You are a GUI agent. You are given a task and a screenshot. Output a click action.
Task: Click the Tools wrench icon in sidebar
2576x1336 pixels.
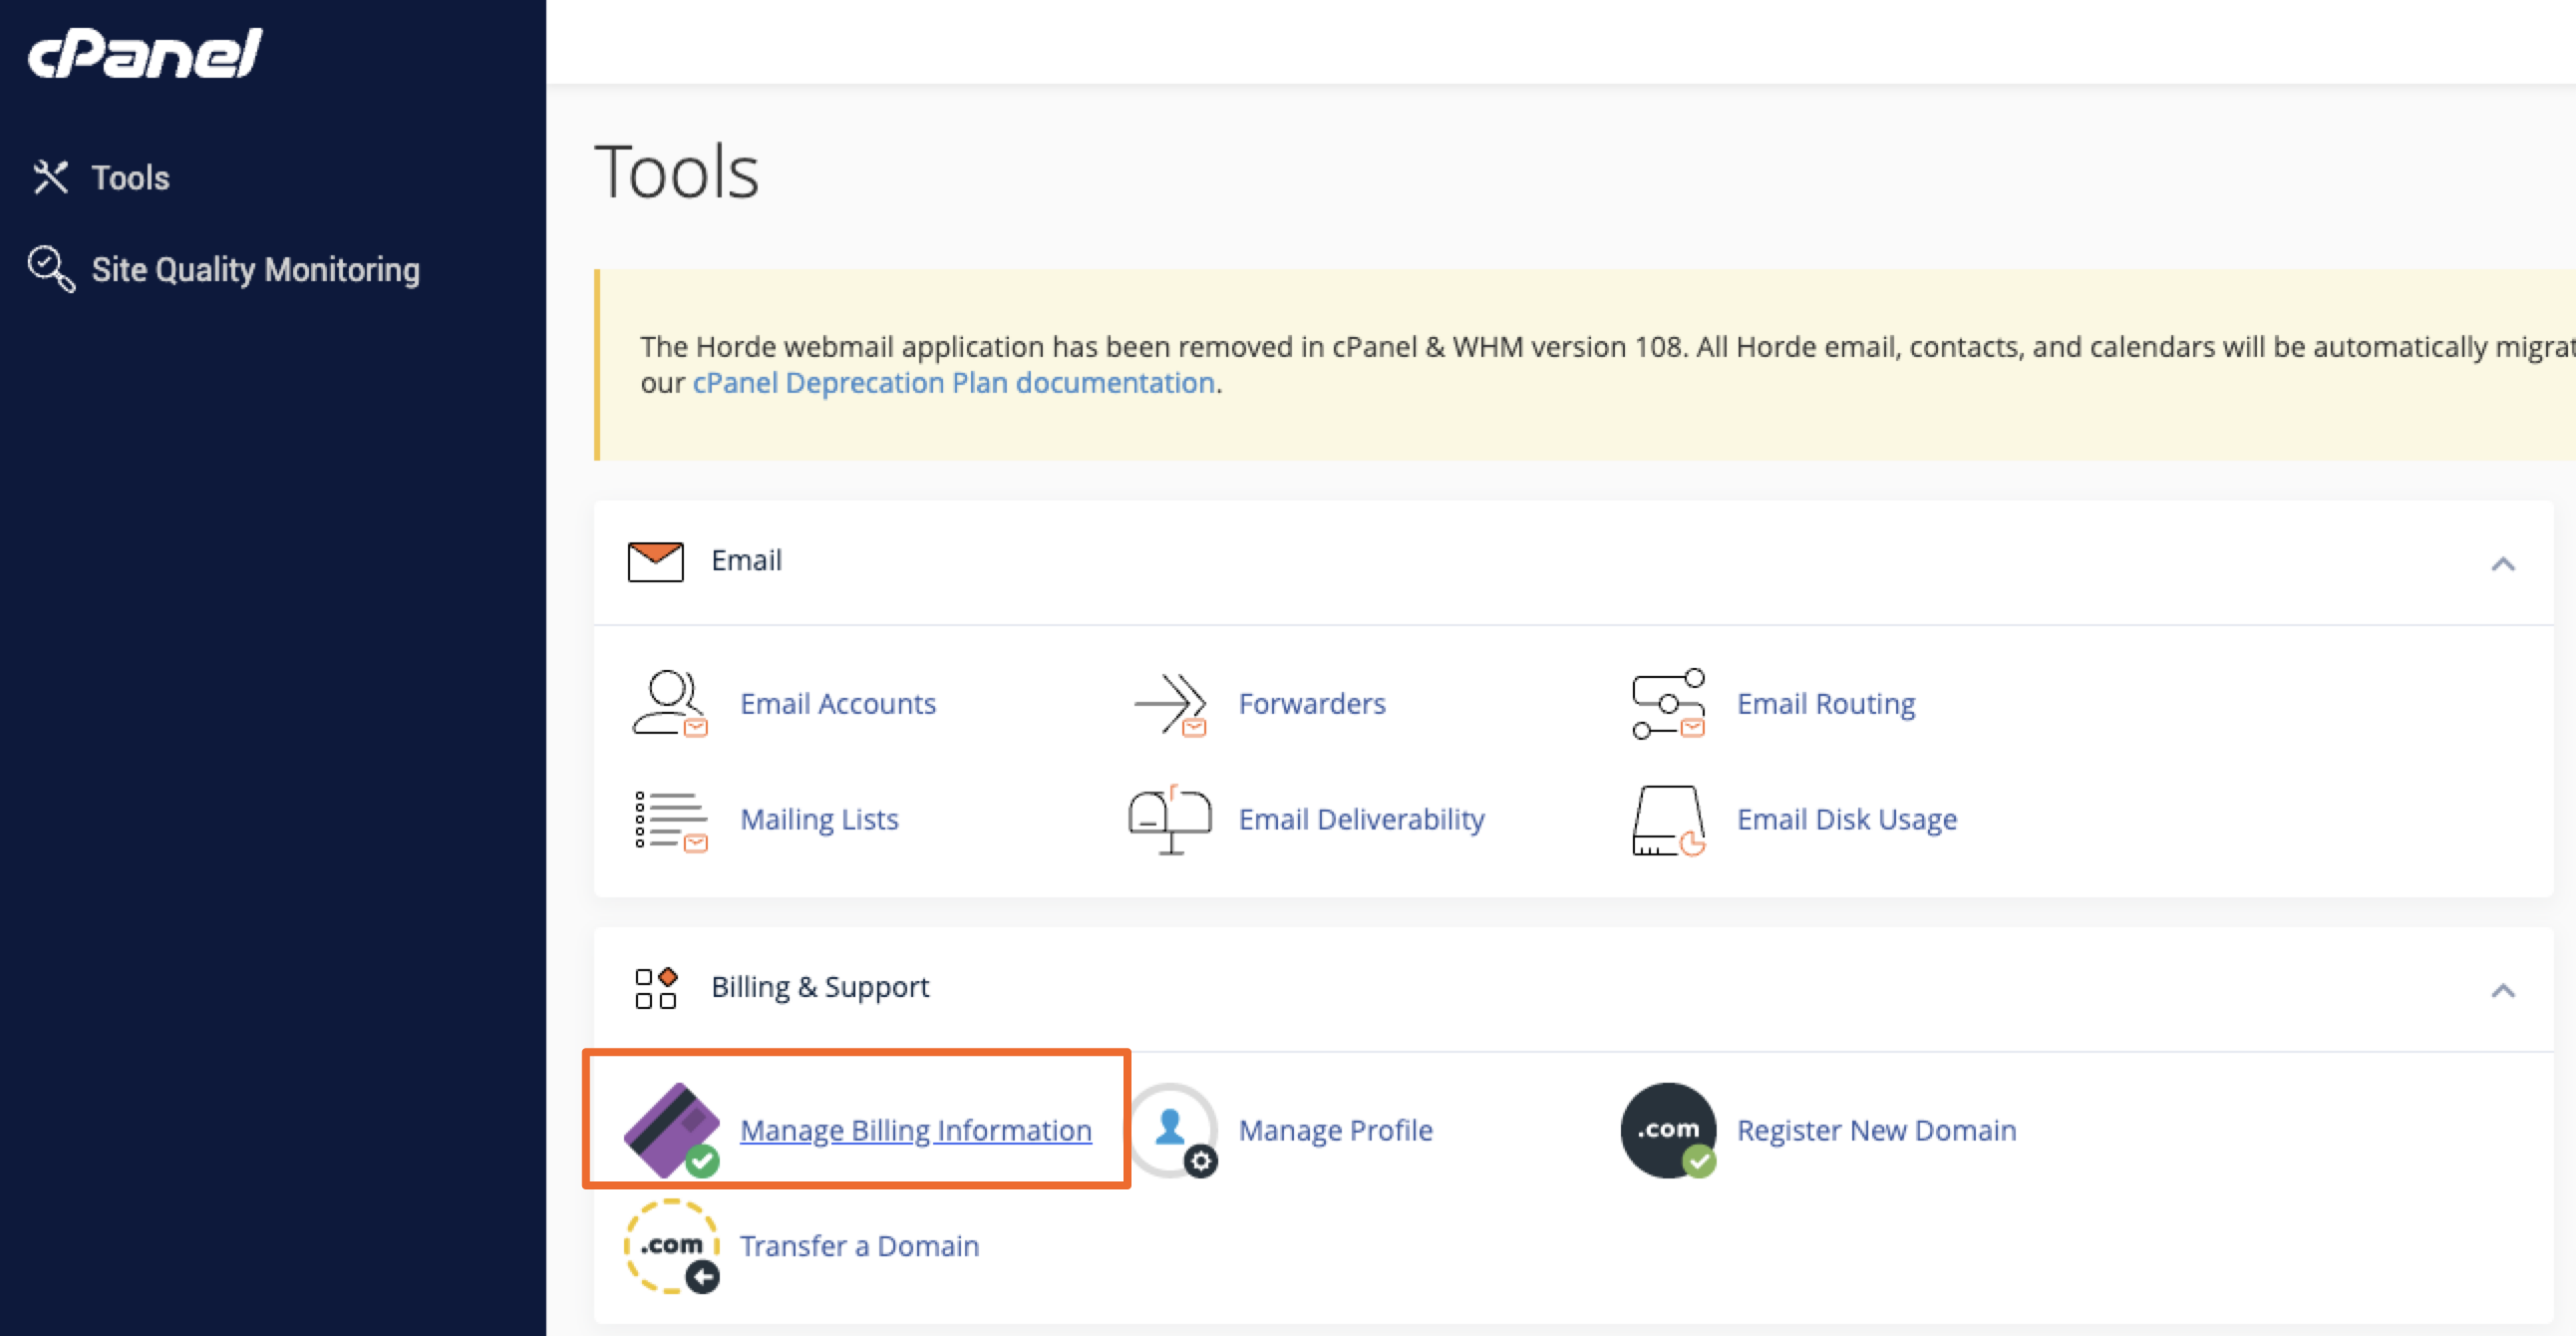tap(50, 177)
